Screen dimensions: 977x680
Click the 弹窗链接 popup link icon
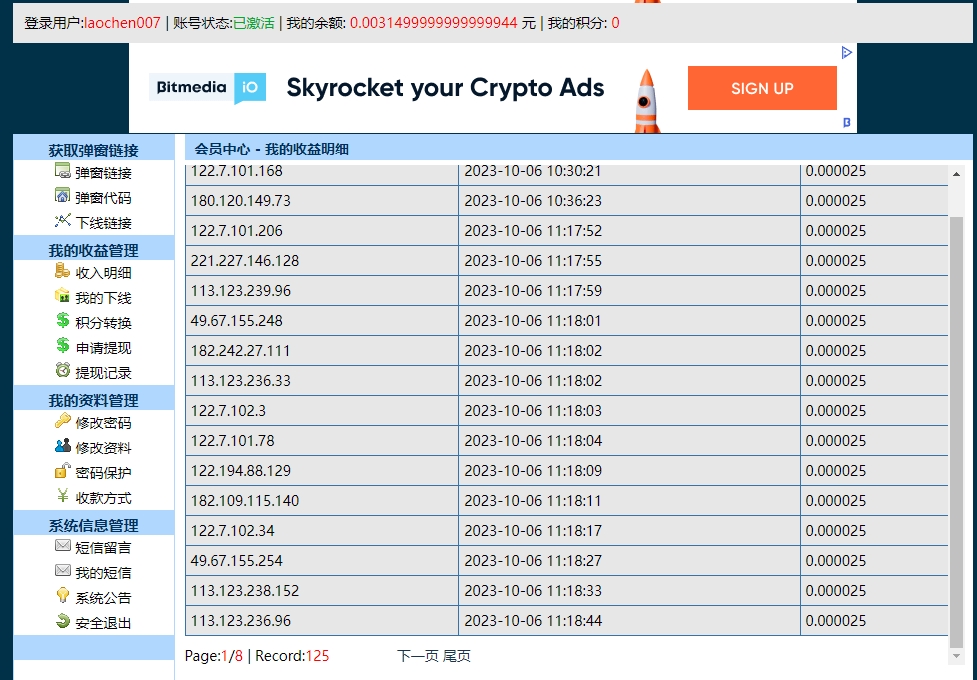62,172
